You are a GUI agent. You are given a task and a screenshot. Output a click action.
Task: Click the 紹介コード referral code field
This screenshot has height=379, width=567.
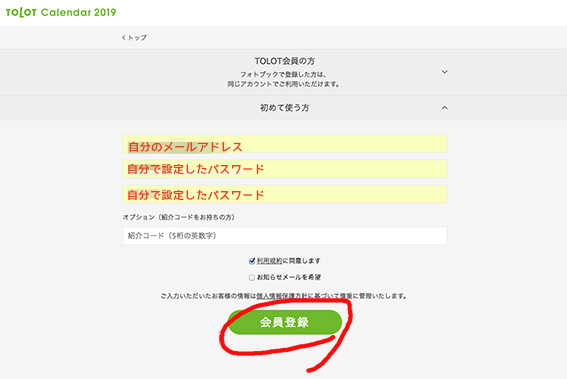pos(285,236)
